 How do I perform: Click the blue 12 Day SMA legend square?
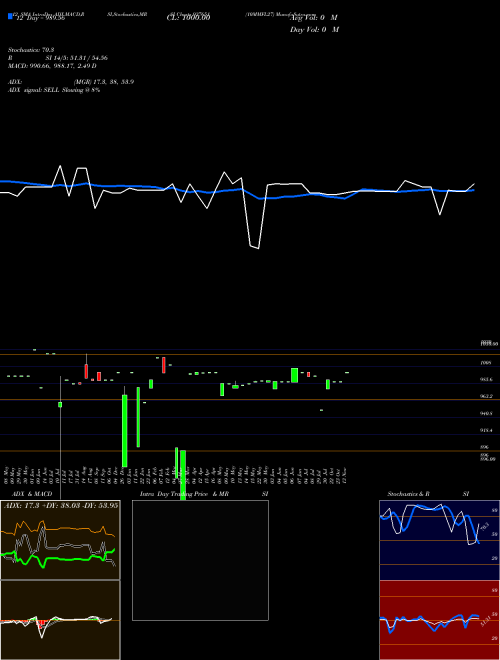pyautogui.click(x=10, y=17)
